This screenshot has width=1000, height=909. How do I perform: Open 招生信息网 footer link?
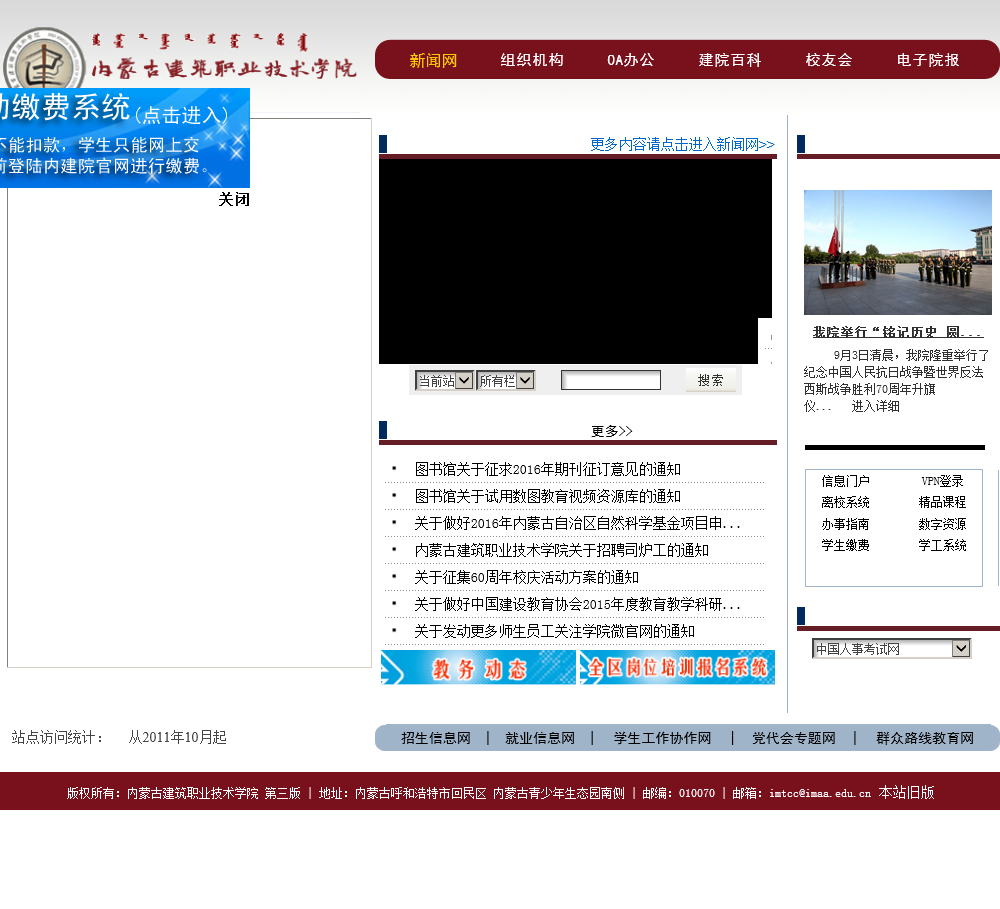pyautogui.click(x=436, y=738)
